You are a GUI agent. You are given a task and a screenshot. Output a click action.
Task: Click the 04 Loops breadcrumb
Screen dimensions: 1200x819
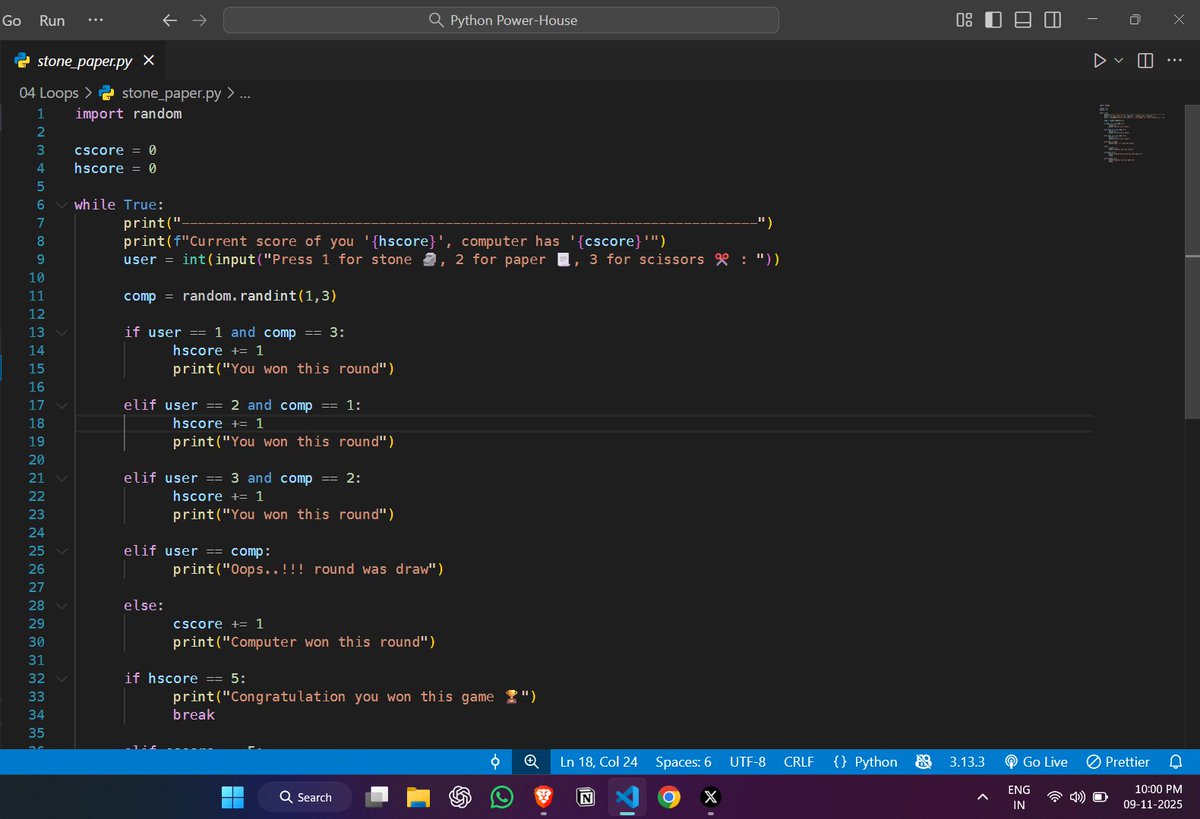click(x=49, y=93)
